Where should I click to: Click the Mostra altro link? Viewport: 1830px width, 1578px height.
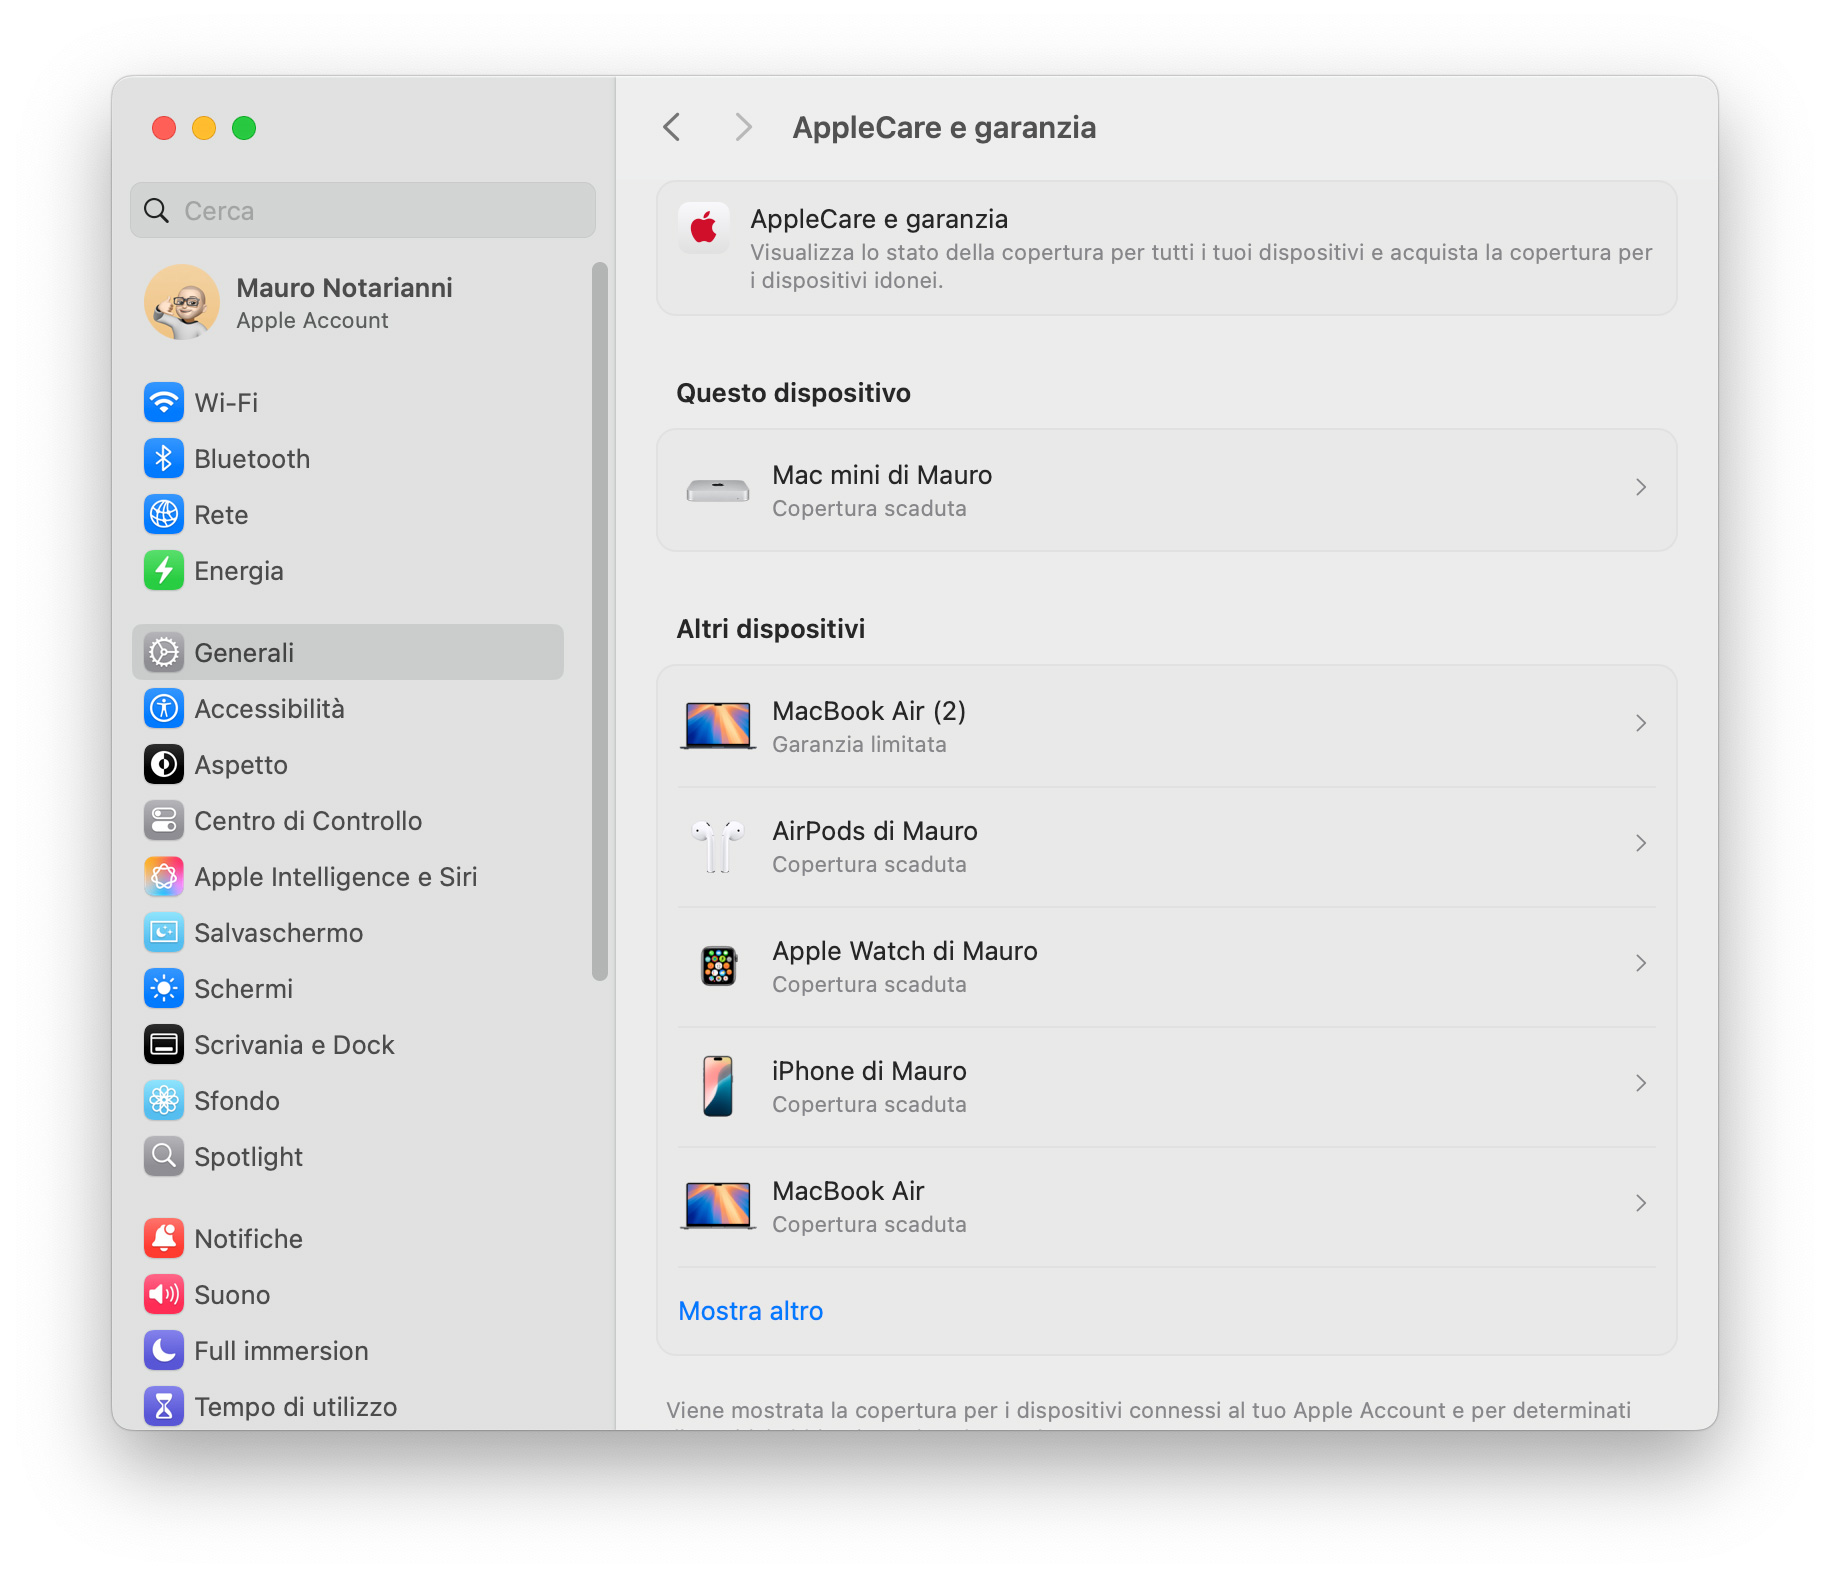click(x=750, y=1310)
